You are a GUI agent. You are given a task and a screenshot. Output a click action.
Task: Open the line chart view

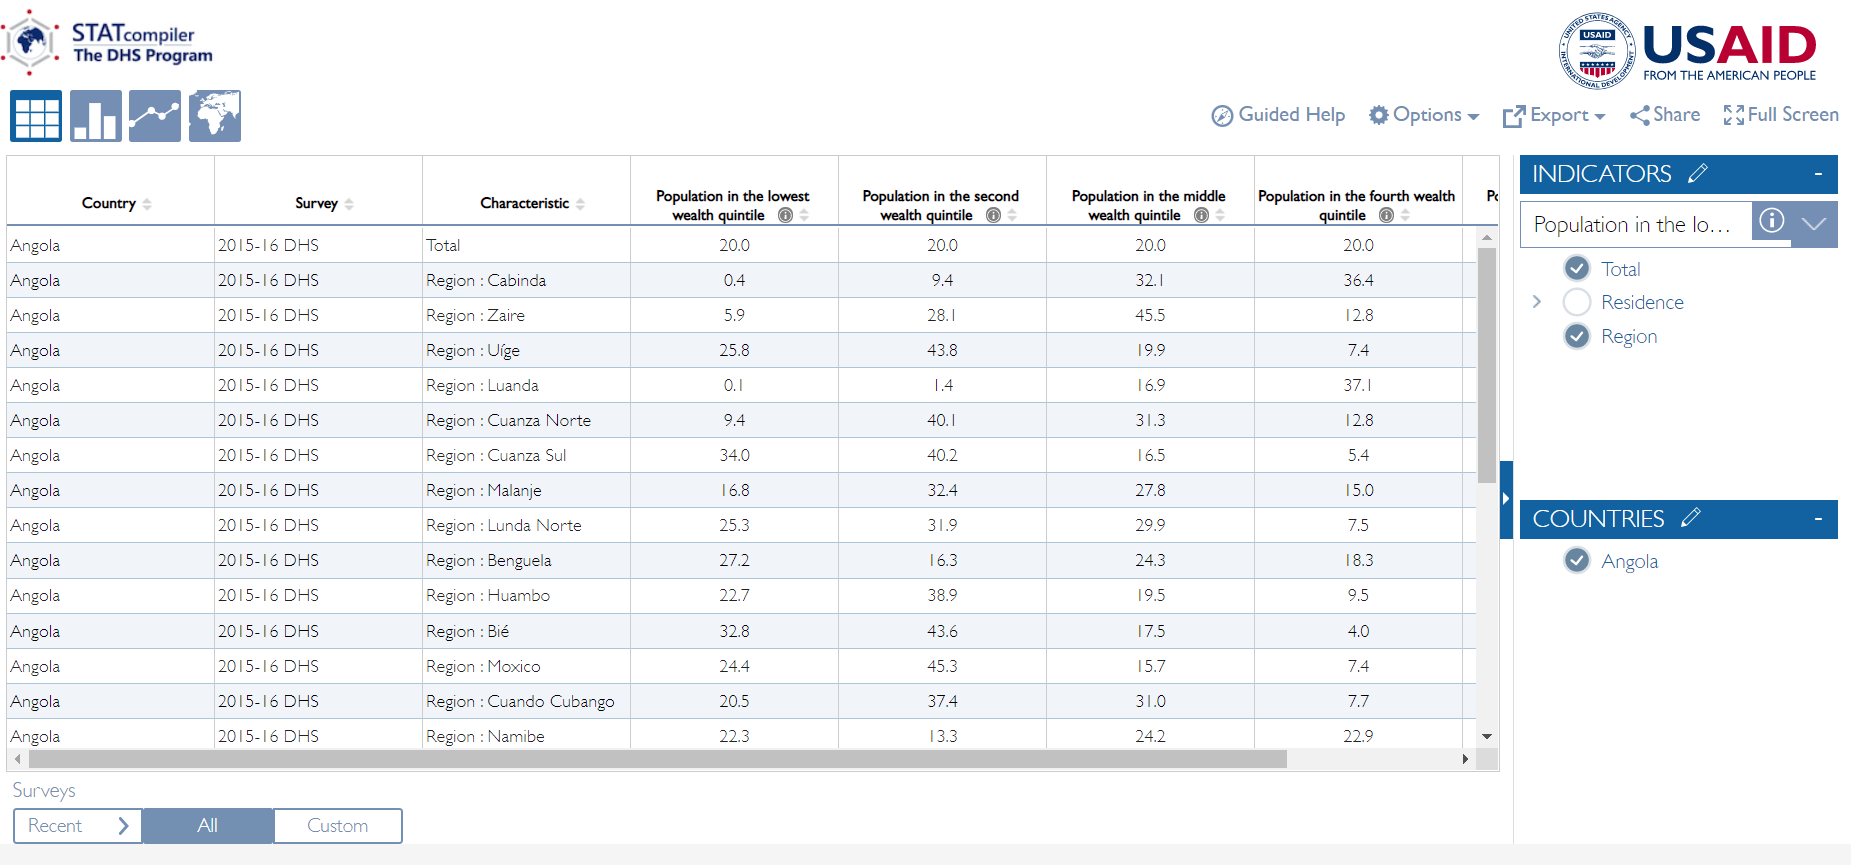(155, 116)
